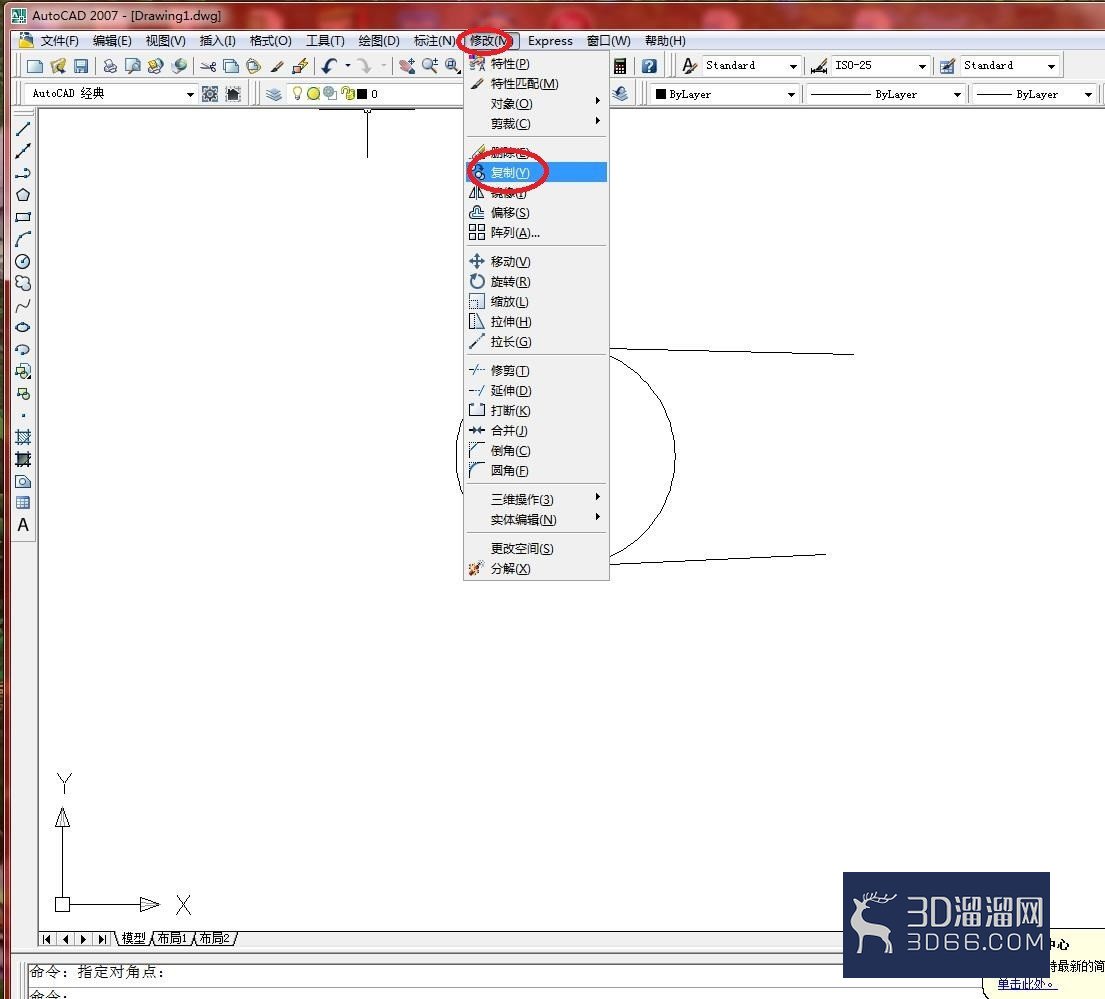1105x999 pixels.
Task: Select the Arc tool
Action: coord(23,240)
